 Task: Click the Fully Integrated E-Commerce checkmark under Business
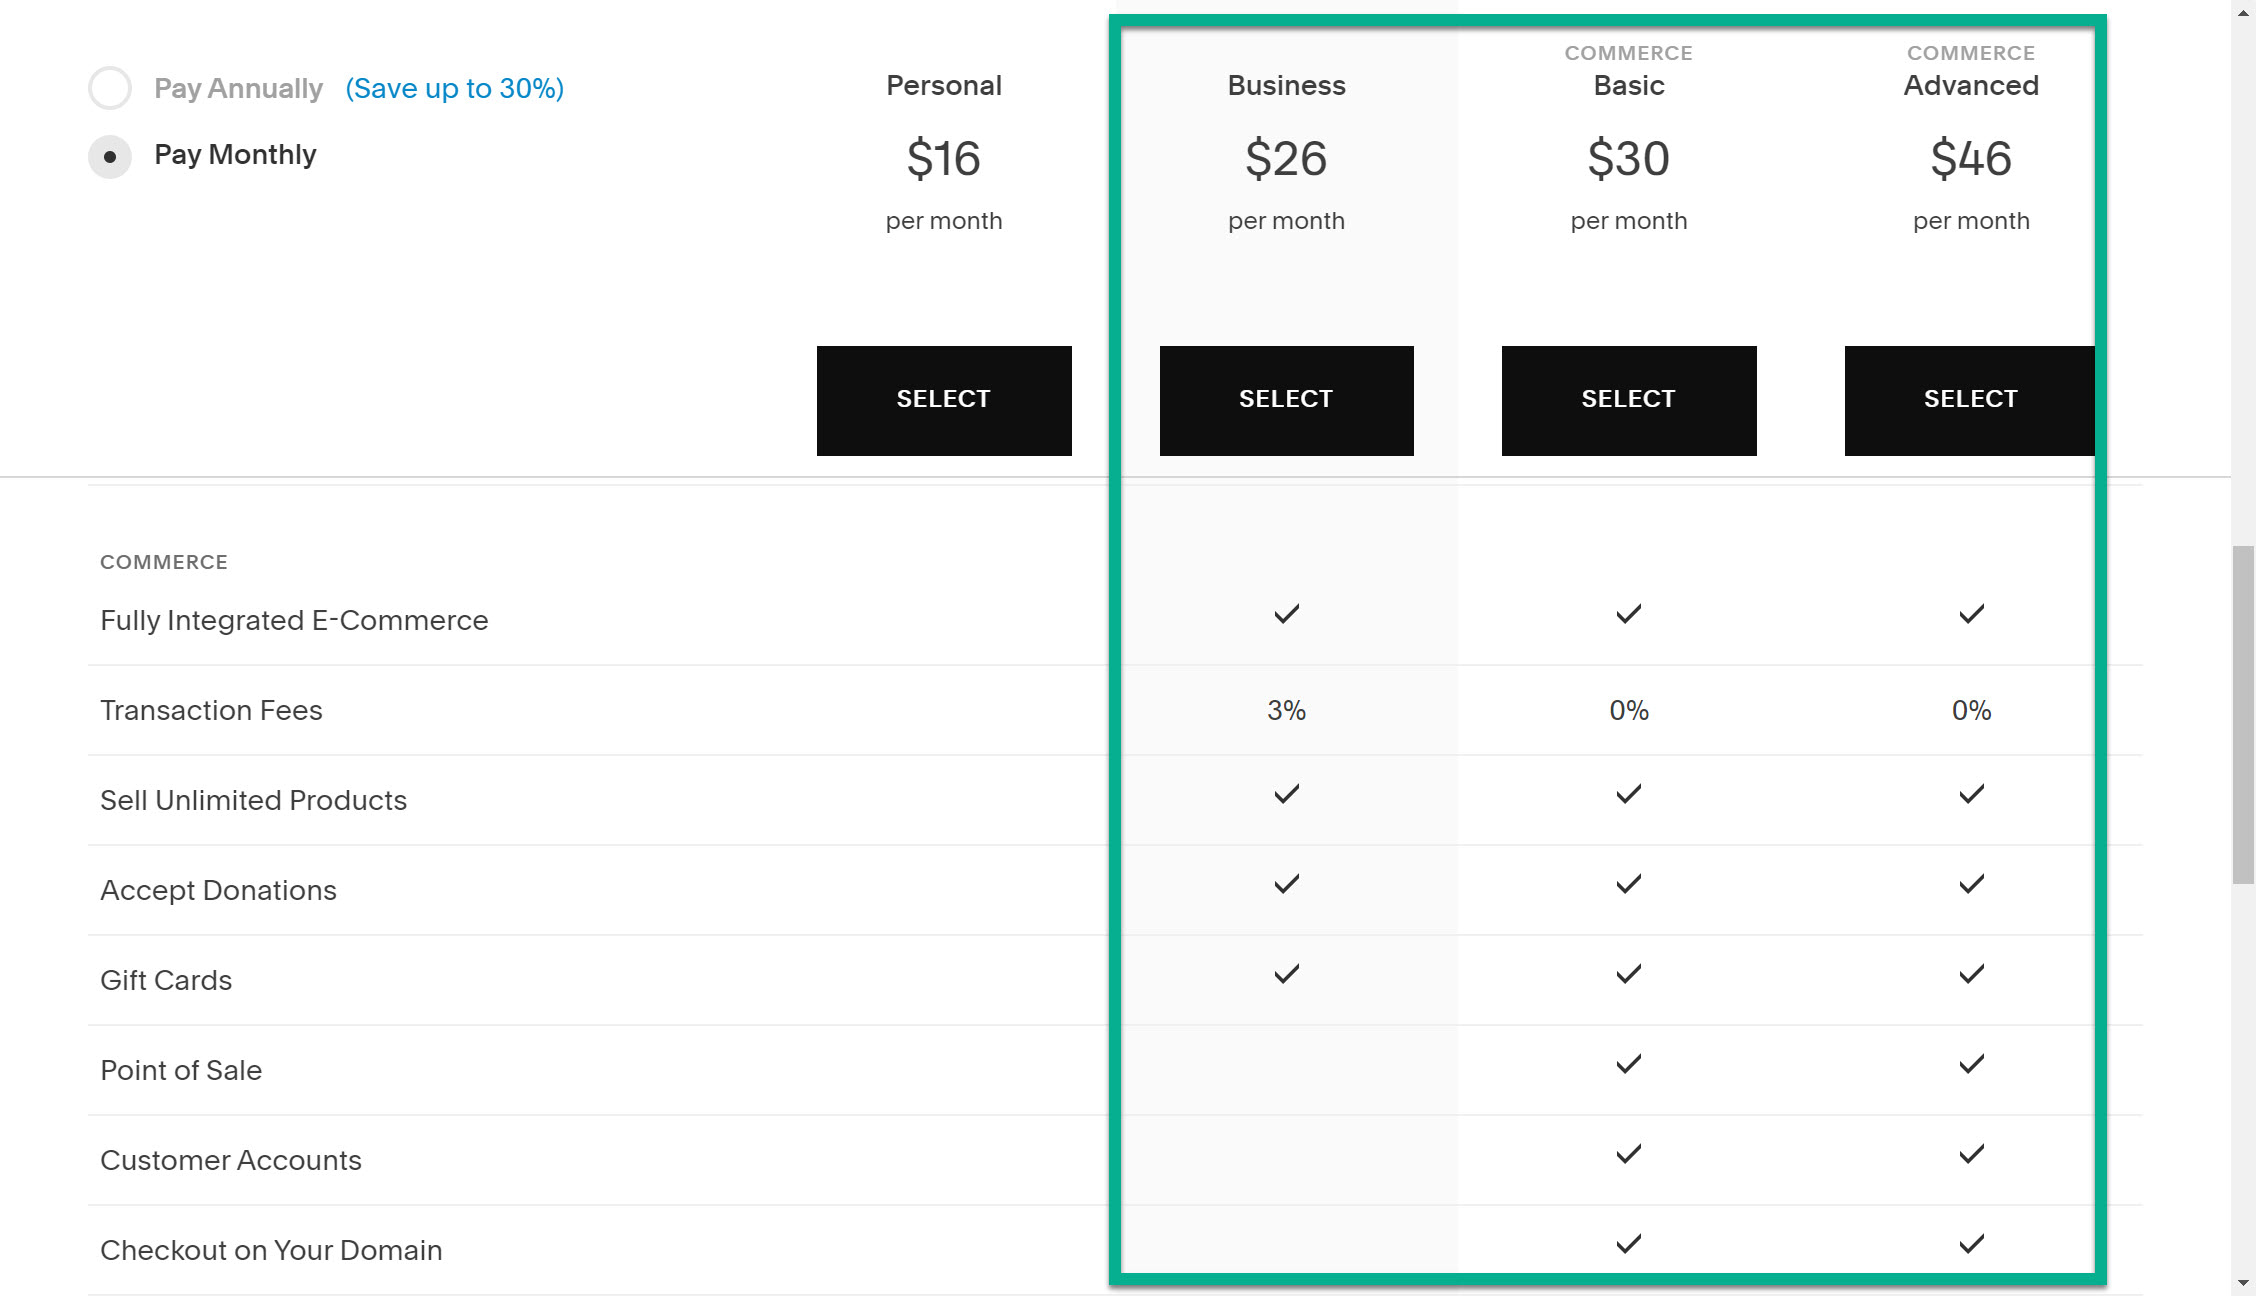(1286, 614)
